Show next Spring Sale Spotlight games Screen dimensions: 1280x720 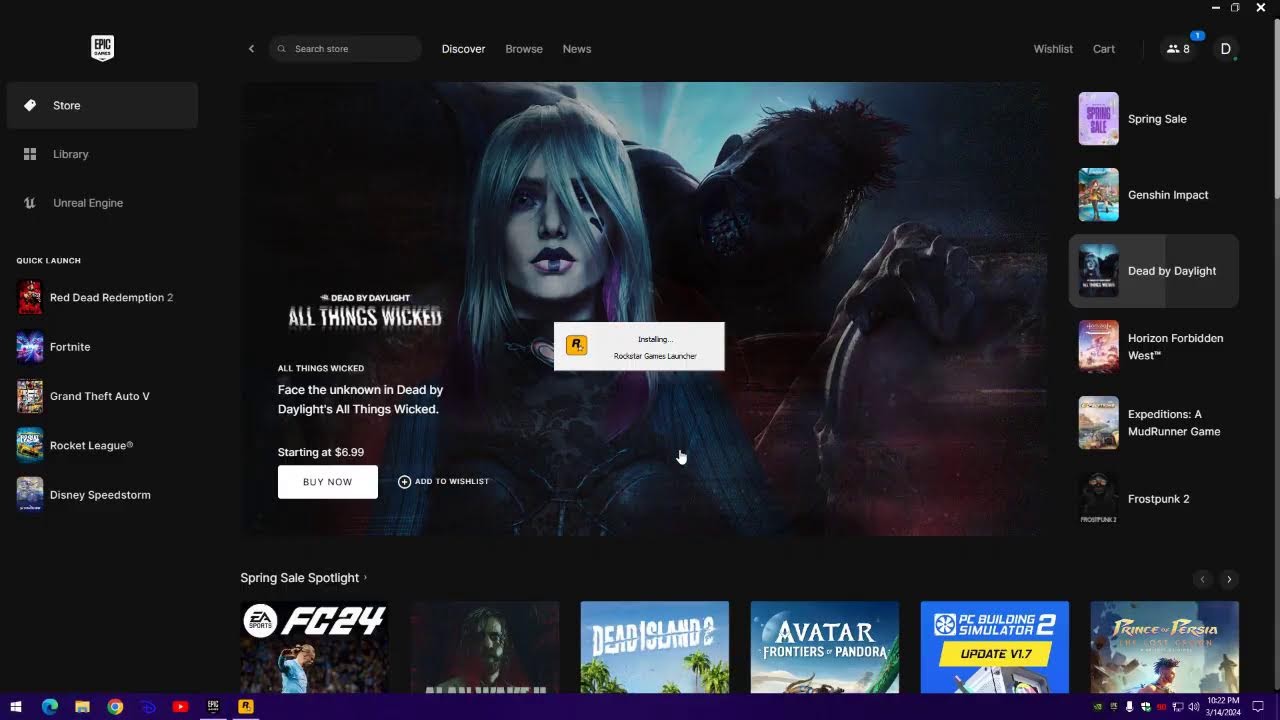pyautogui.click(x=1229, y=579)
